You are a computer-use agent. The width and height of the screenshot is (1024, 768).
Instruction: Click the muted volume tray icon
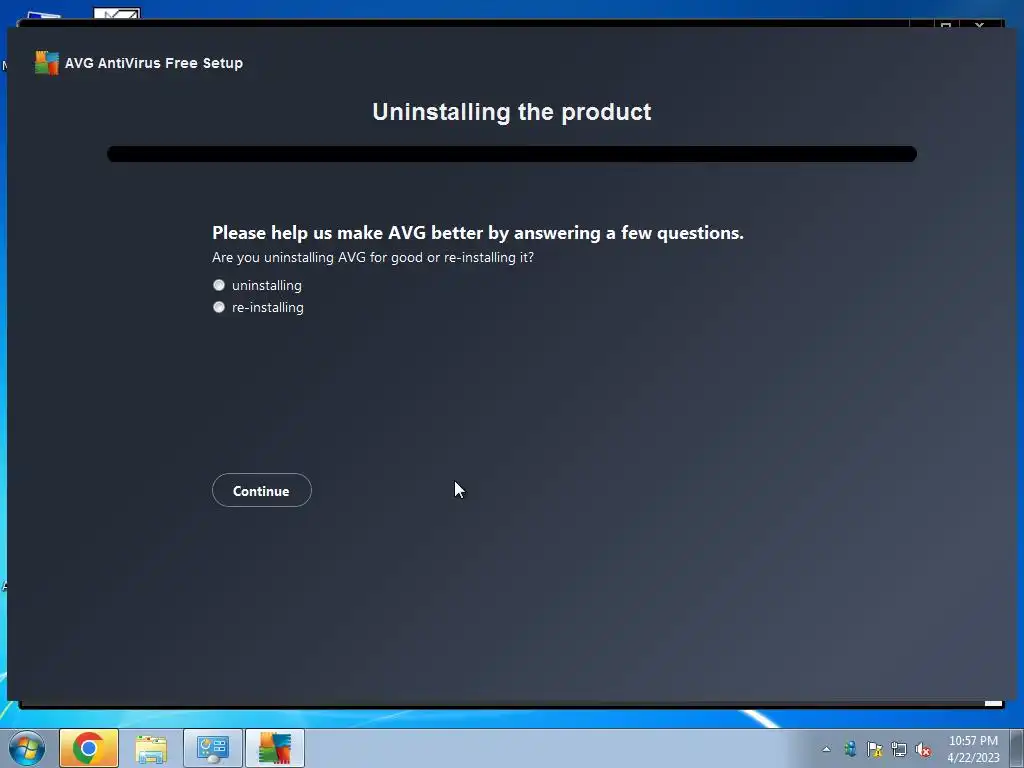[x=923, y=749]
